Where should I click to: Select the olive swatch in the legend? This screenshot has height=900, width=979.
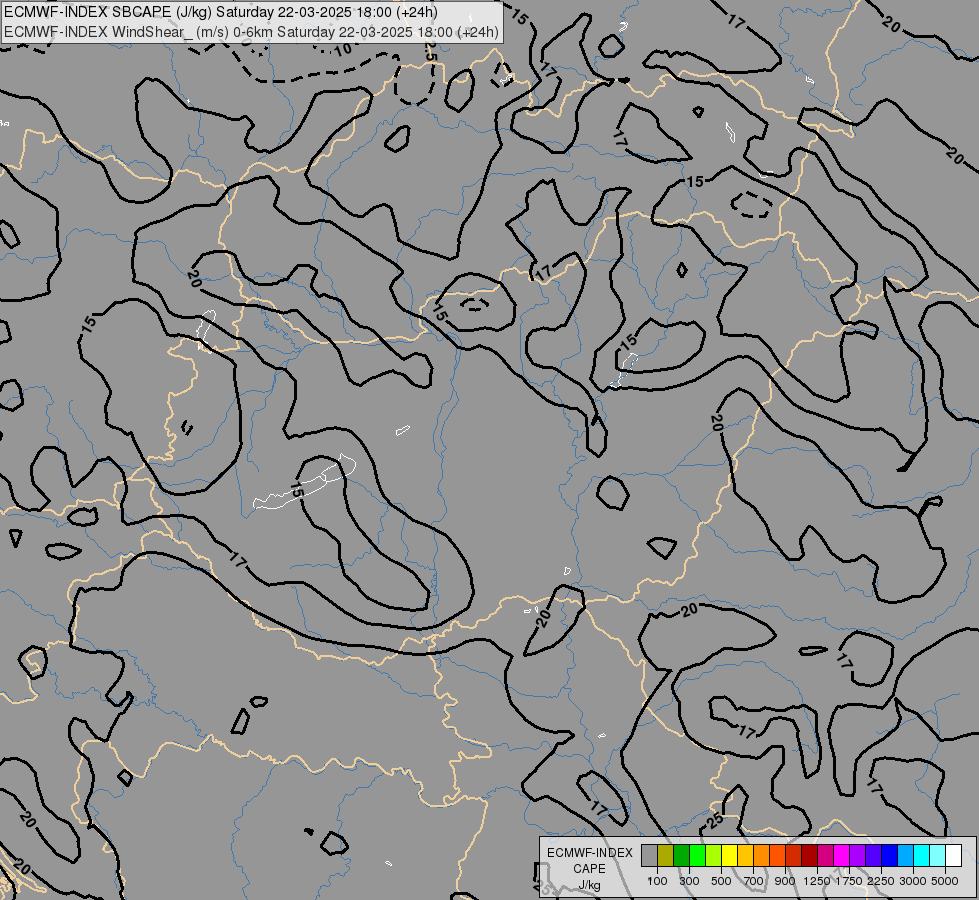tap(666, 856)
